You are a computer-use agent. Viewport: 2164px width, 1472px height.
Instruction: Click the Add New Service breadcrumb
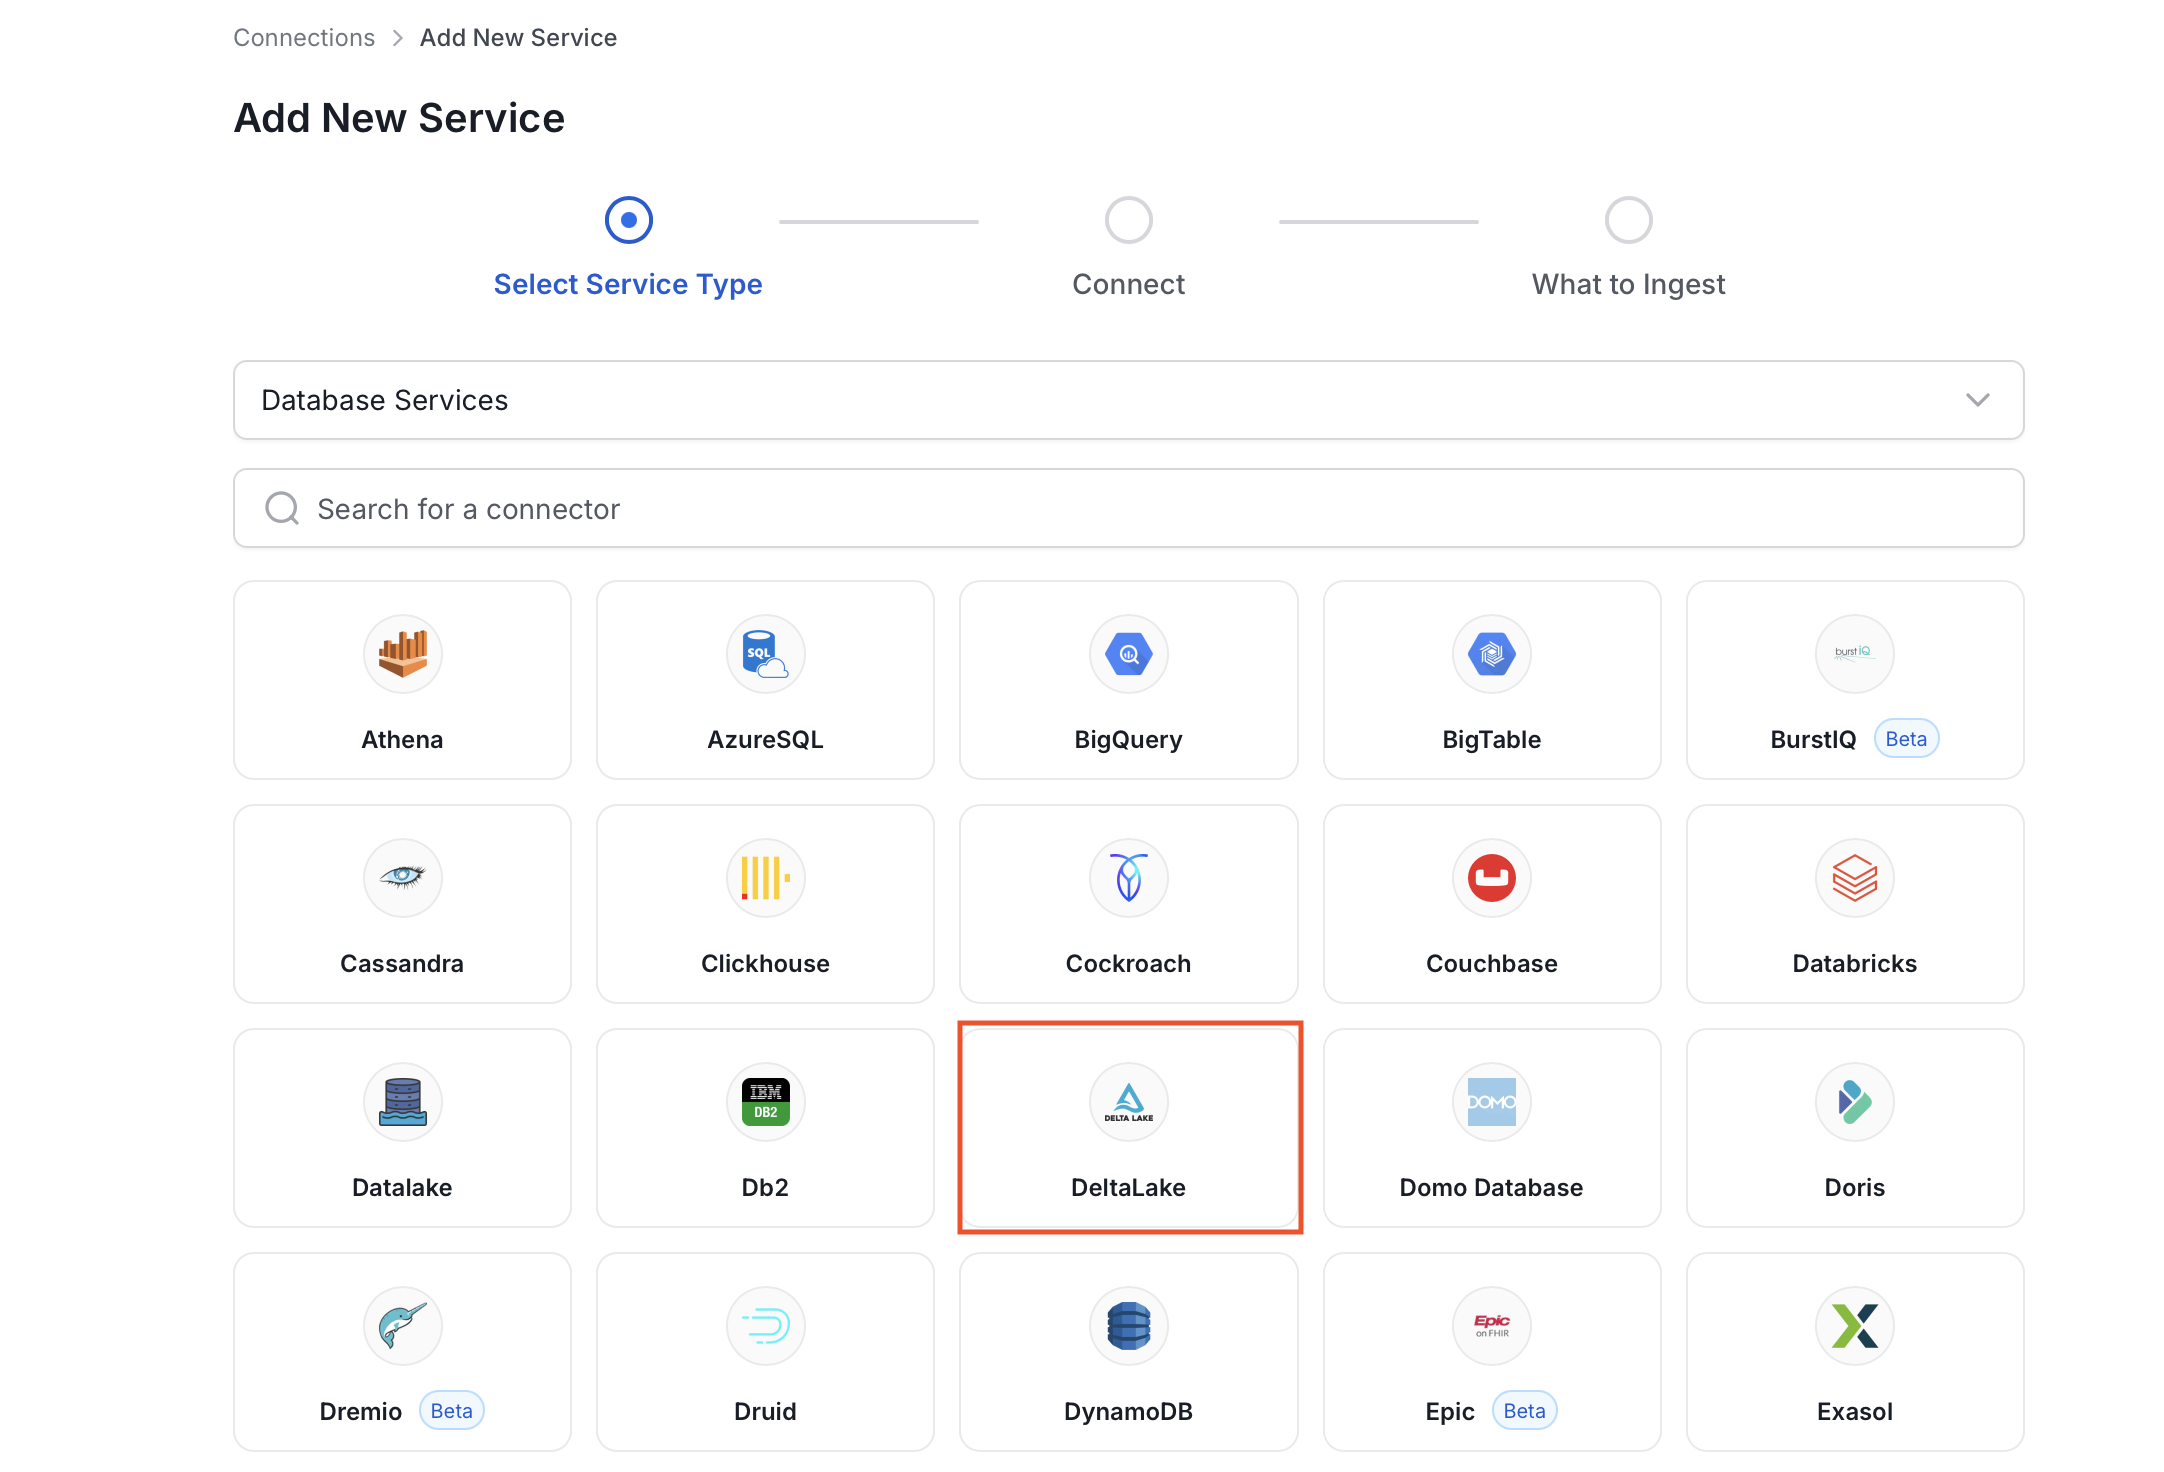pos(518,38)
